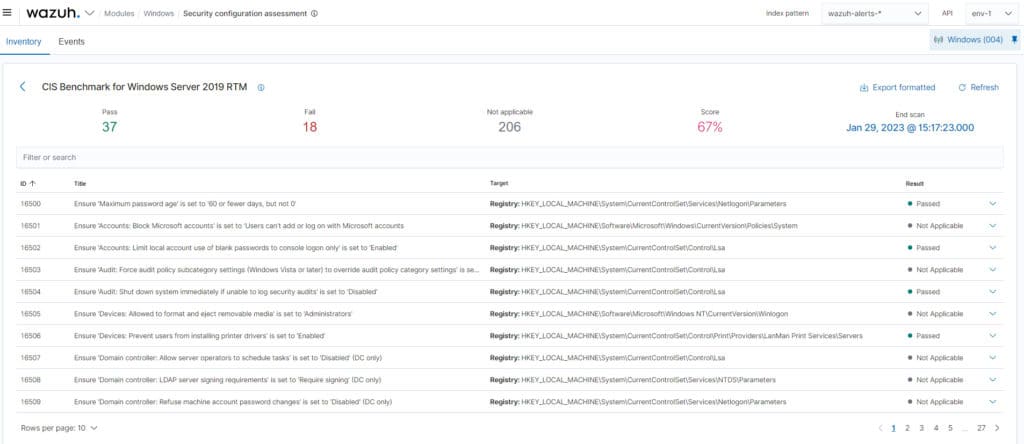
Task: Expand row 16509 details chevron
Action: click(x=992, y=402)
